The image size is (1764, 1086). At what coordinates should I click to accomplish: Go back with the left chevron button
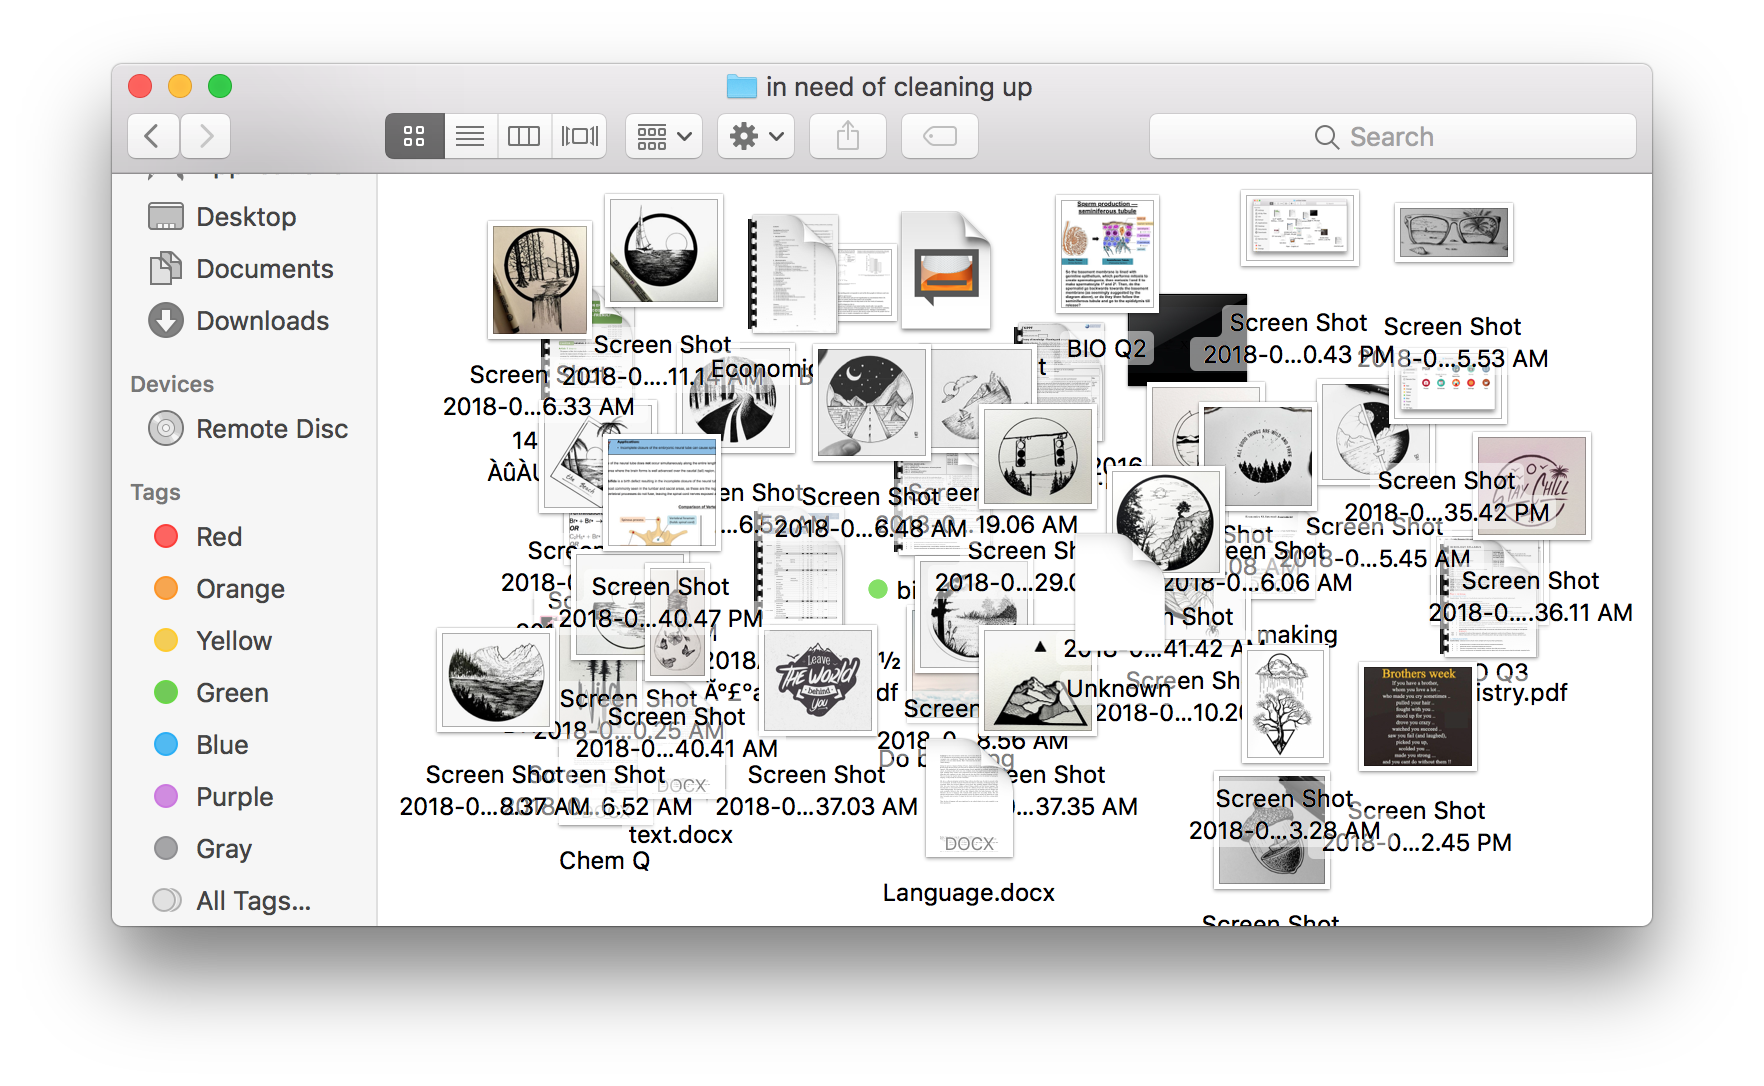coord(153,136)
